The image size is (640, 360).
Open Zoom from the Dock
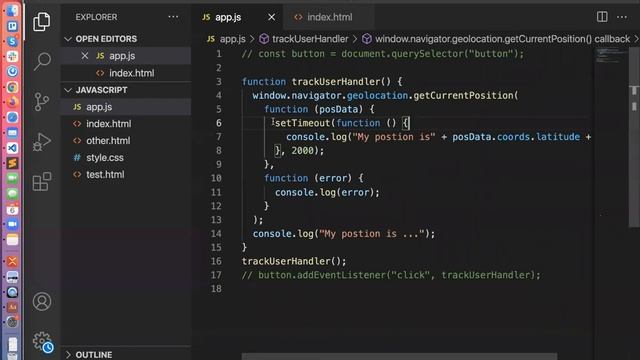[x=12, y=224]
